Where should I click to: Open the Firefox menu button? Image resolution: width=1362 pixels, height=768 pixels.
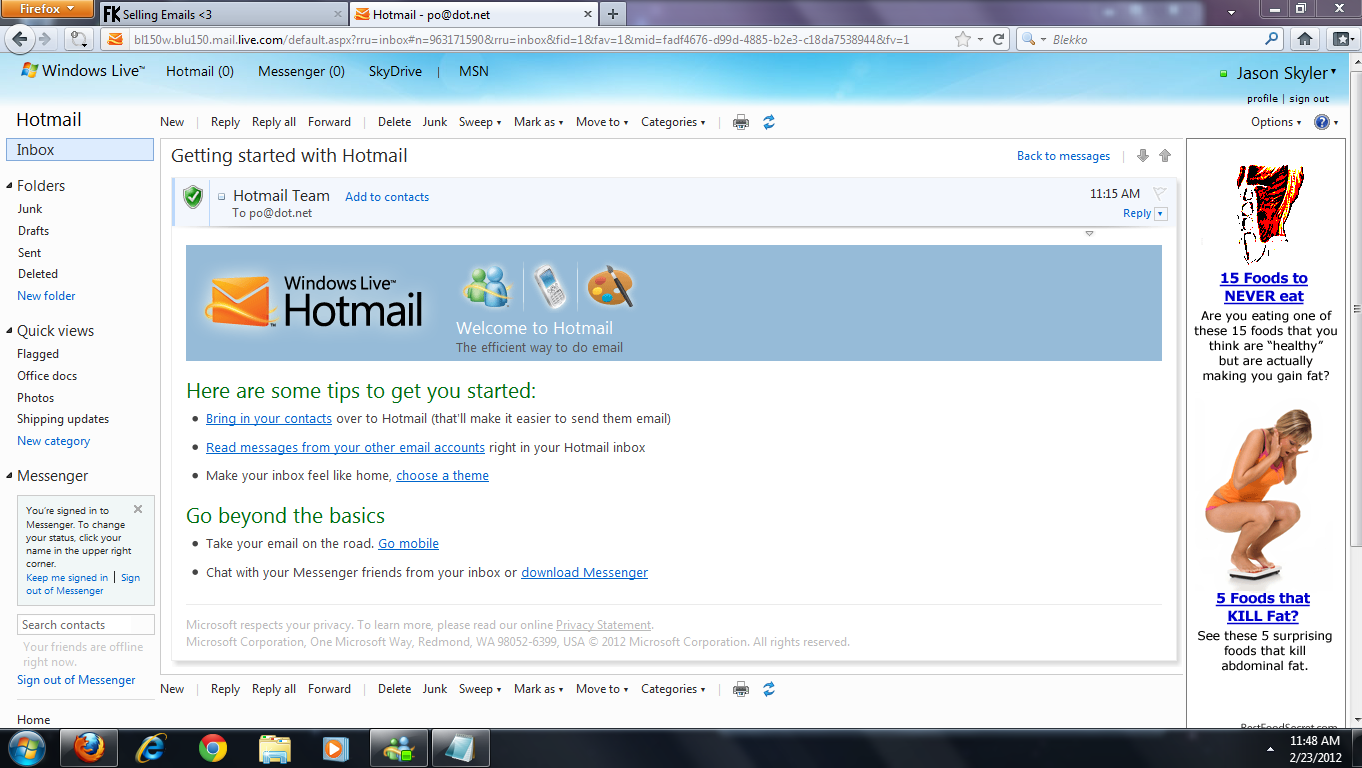coord(47,9)
